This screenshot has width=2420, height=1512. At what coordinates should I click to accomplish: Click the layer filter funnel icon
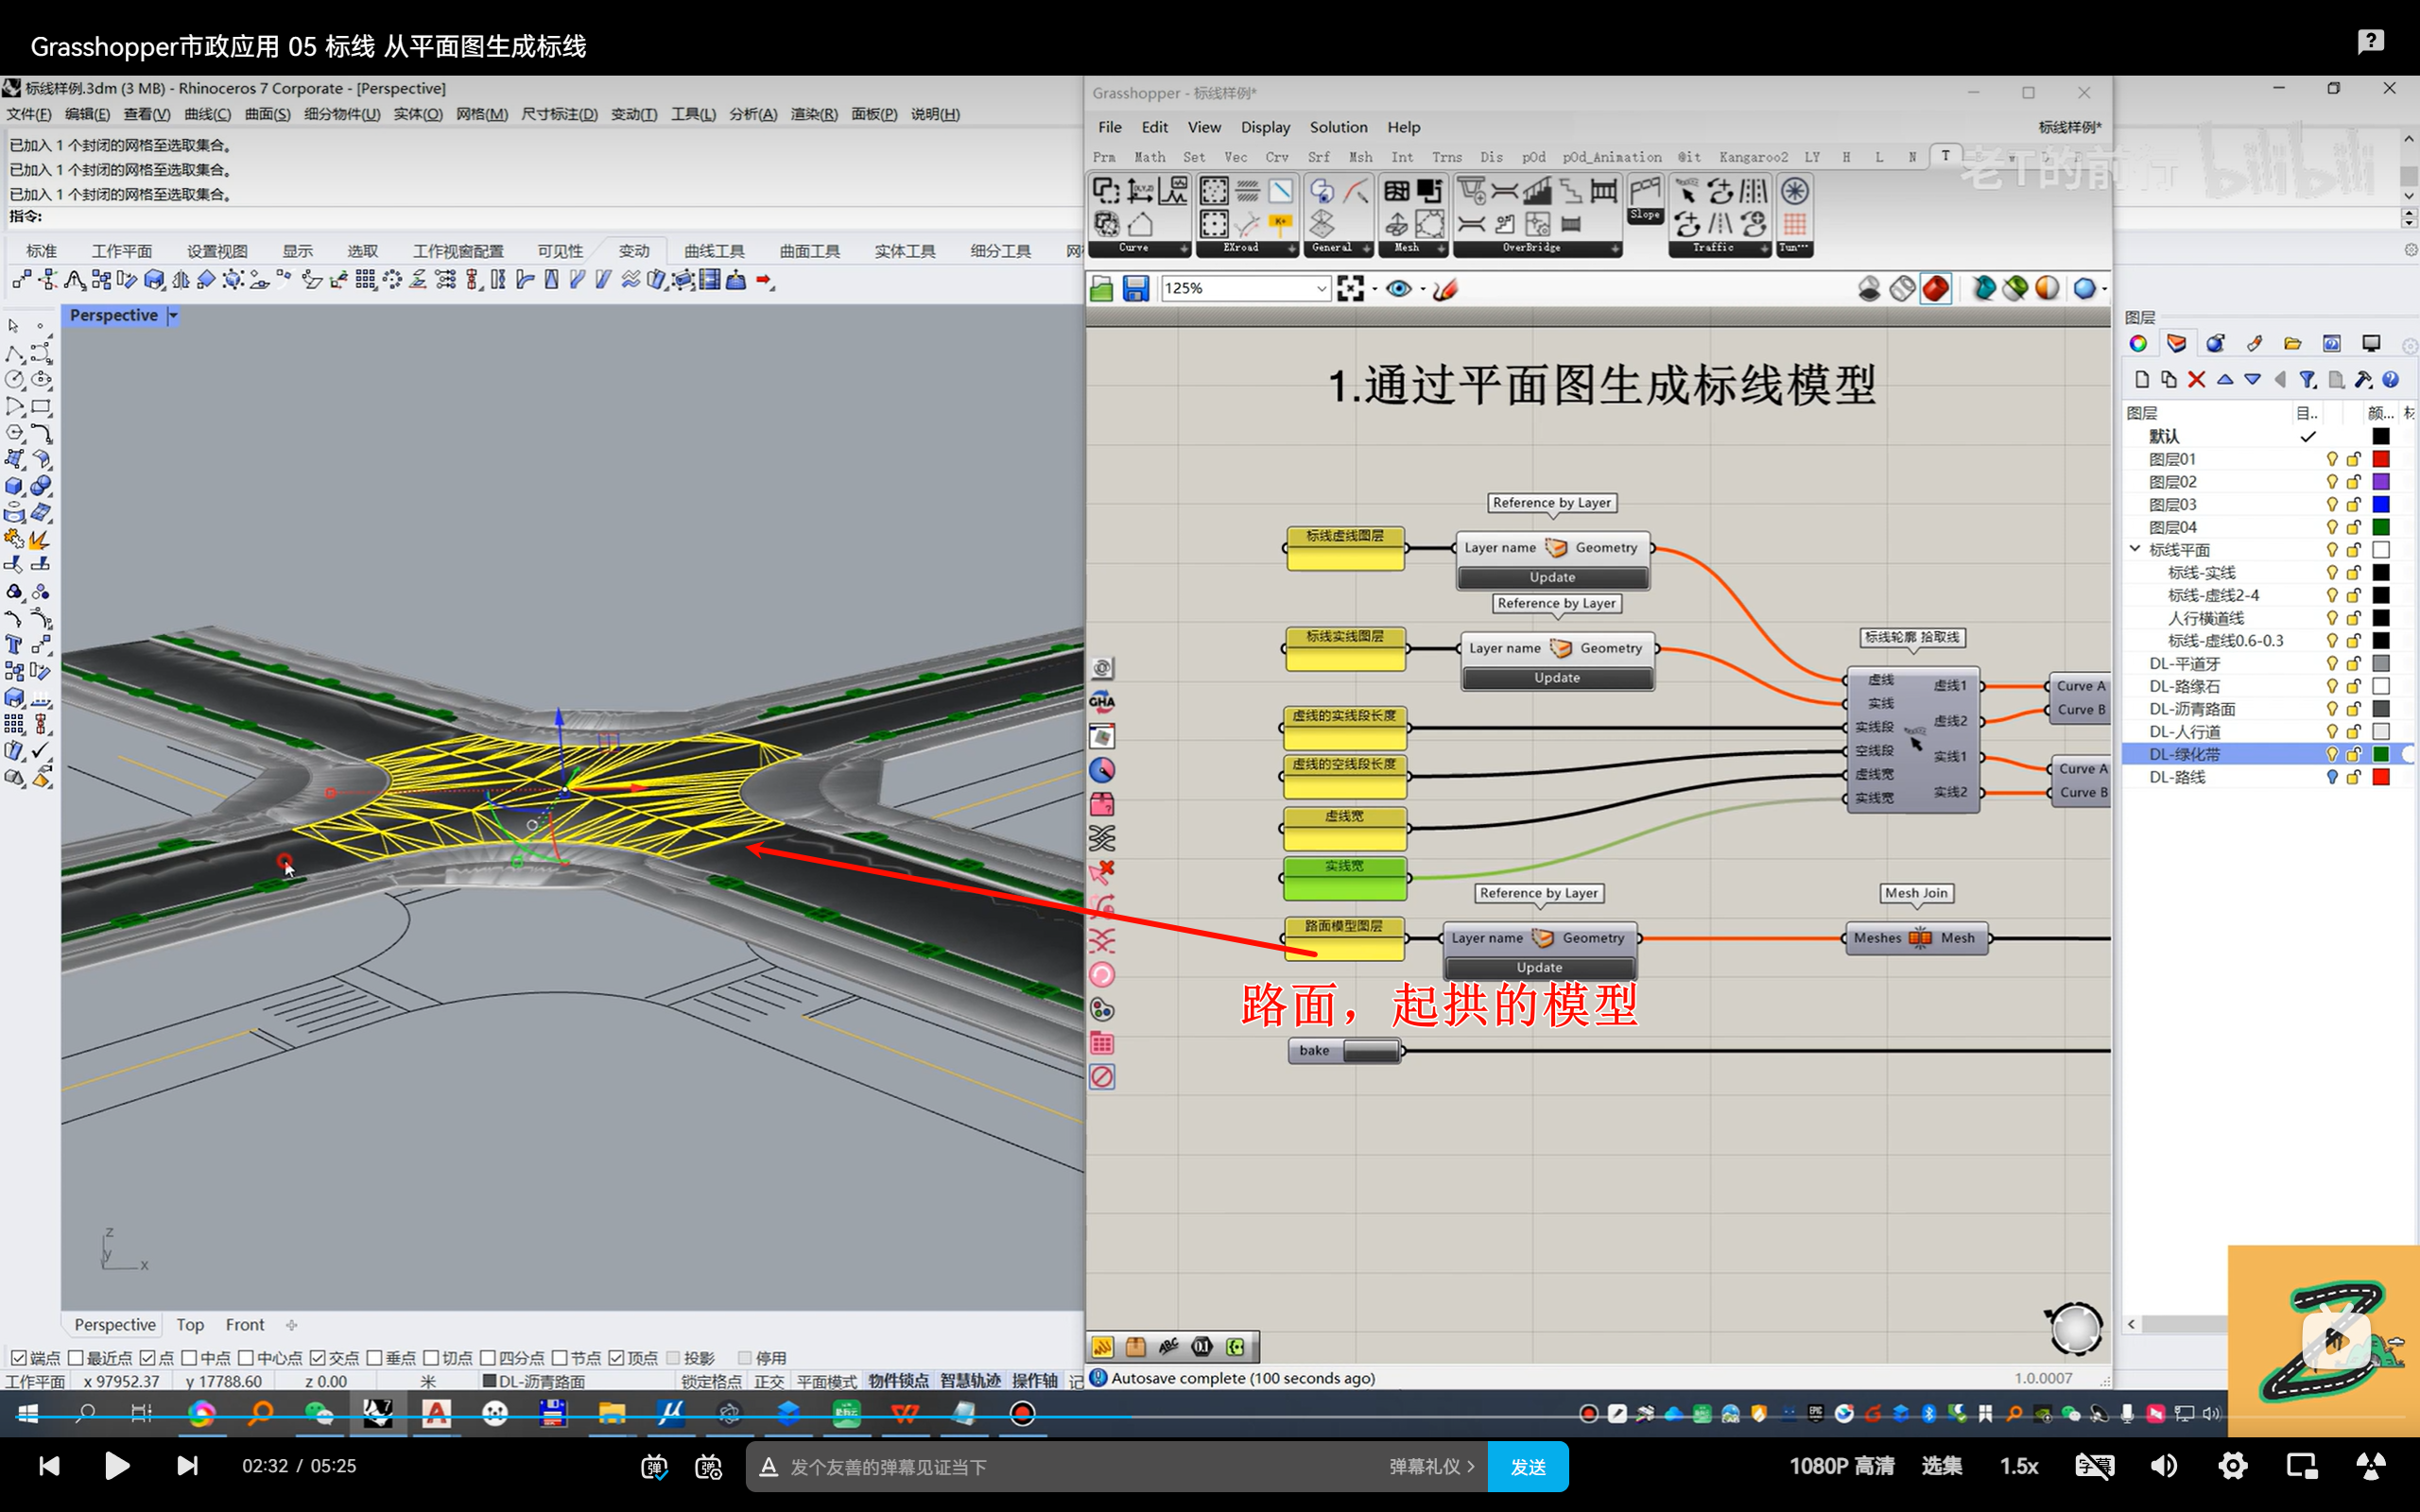pos(2307,380)
